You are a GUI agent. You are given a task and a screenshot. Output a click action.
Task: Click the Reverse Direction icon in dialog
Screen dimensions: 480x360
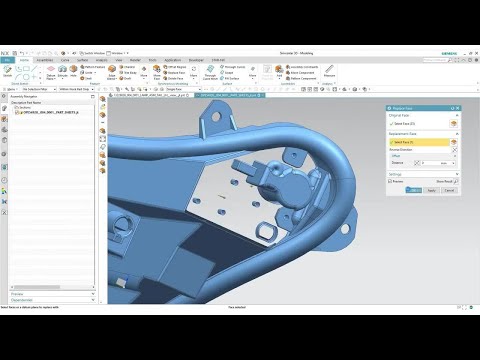pos(454,150)
